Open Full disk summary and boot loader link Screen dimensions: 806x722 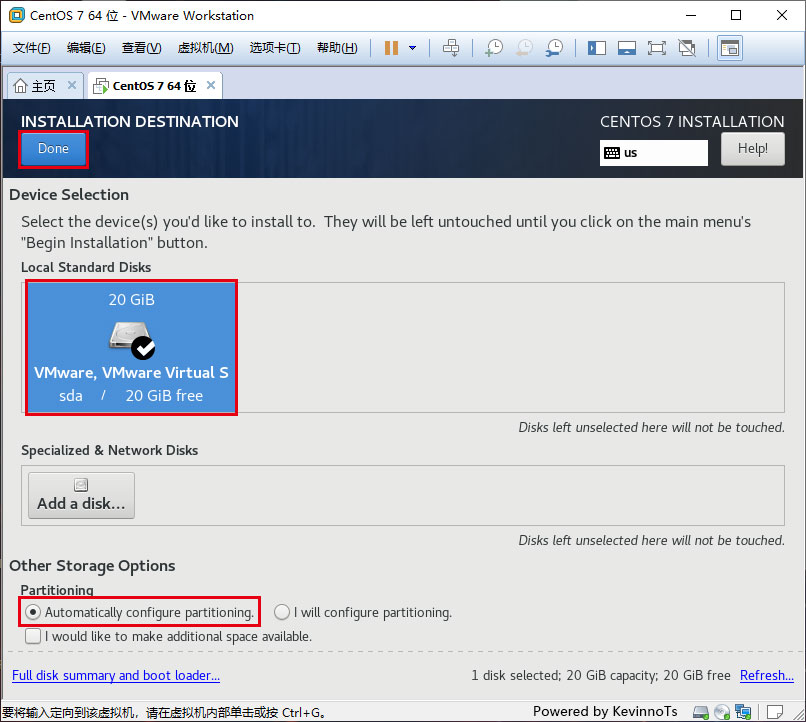coord(116,675)
